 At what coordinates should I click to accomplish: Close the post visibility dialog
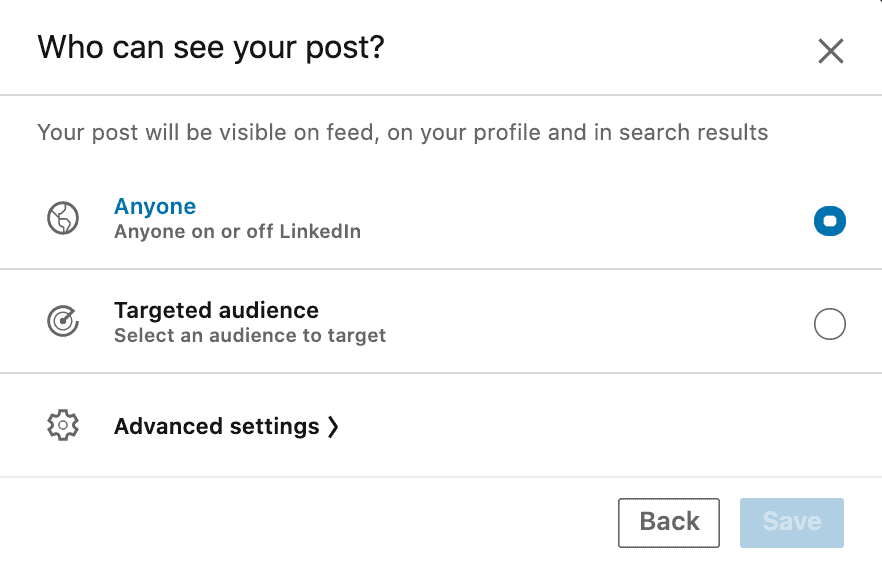point(830,51)
